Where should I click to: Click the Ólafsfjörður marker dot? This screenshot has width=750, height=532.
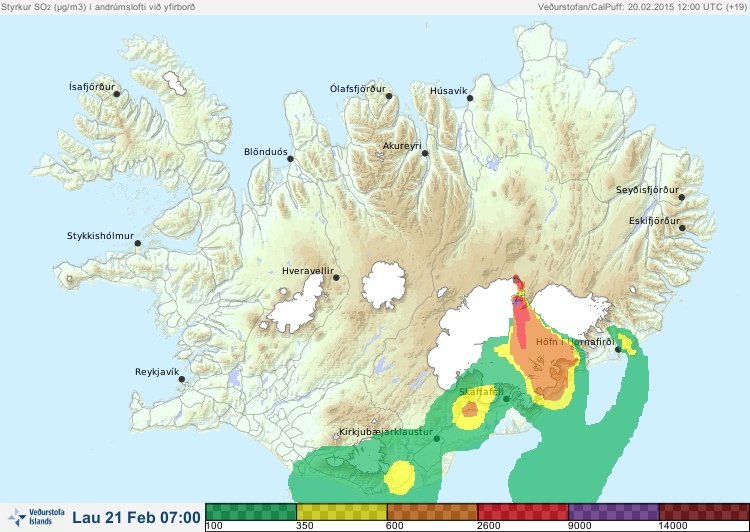(389, 96)
